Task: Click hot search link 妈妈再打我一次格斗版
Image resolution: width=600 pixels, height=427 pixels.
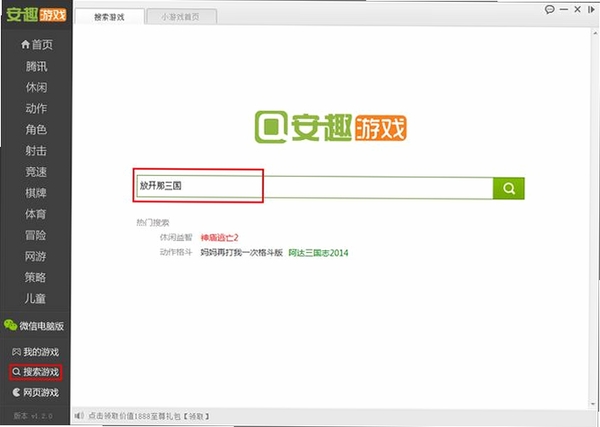Action: click(x=242, y=253)
